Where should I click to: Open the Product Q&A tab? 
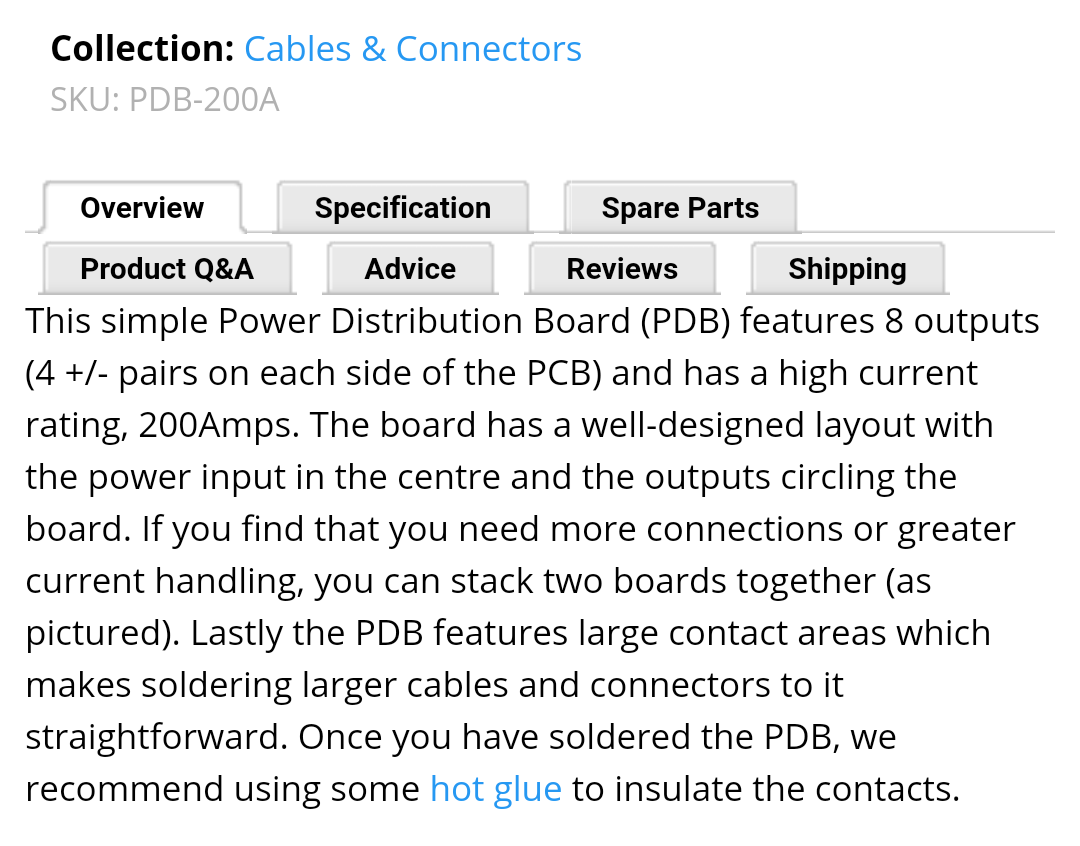(x=167, y=269)
